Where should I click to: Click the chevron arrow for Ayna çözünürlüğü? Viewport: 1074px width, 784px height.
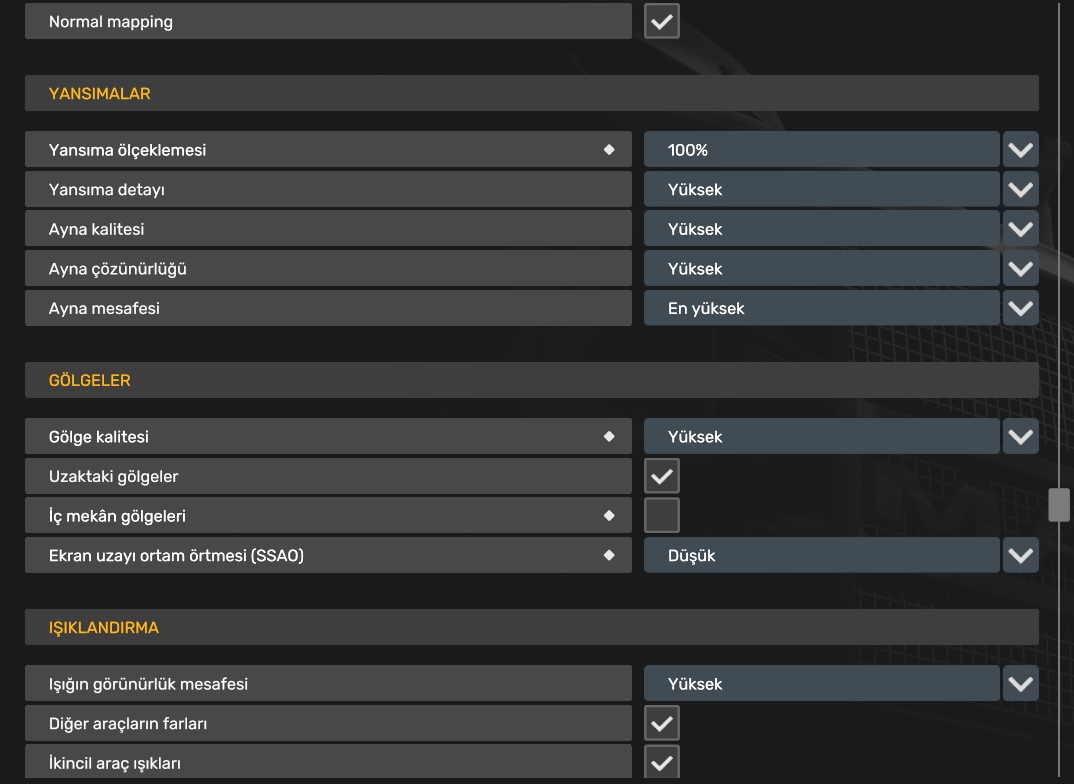point(1020,269)
